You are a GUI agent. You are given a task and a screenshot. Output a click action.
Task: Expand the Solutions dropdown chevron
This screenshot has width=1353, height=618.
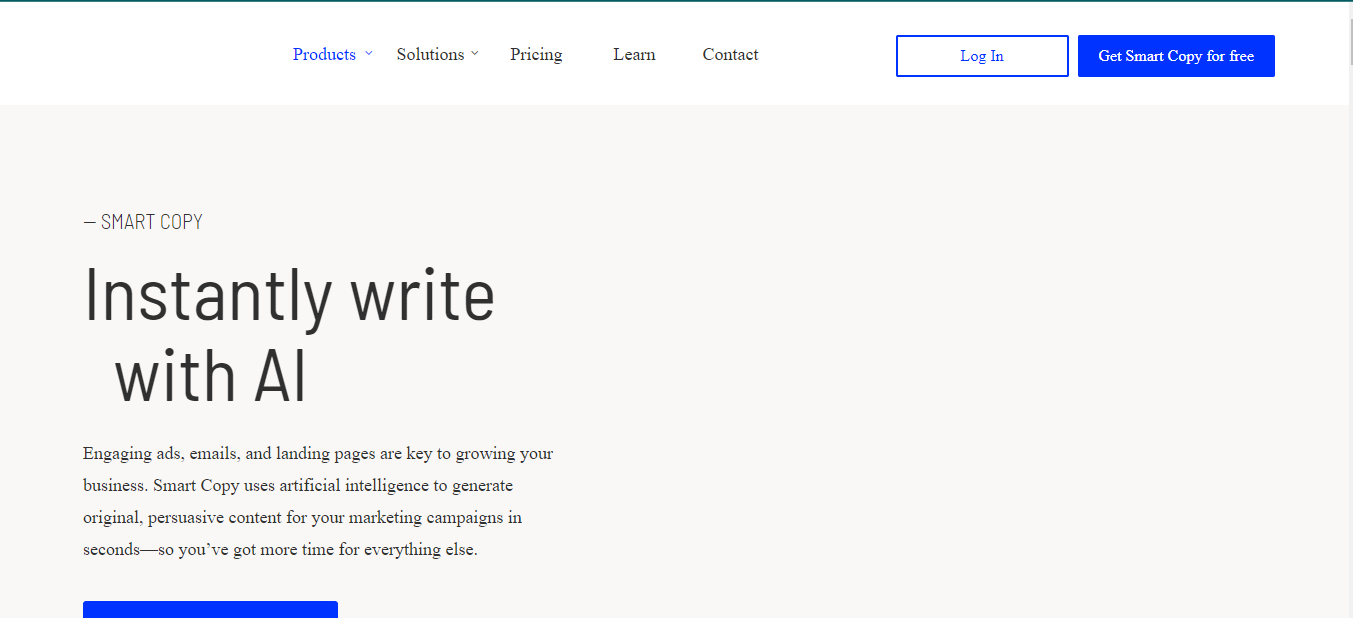tap(475, 53)
